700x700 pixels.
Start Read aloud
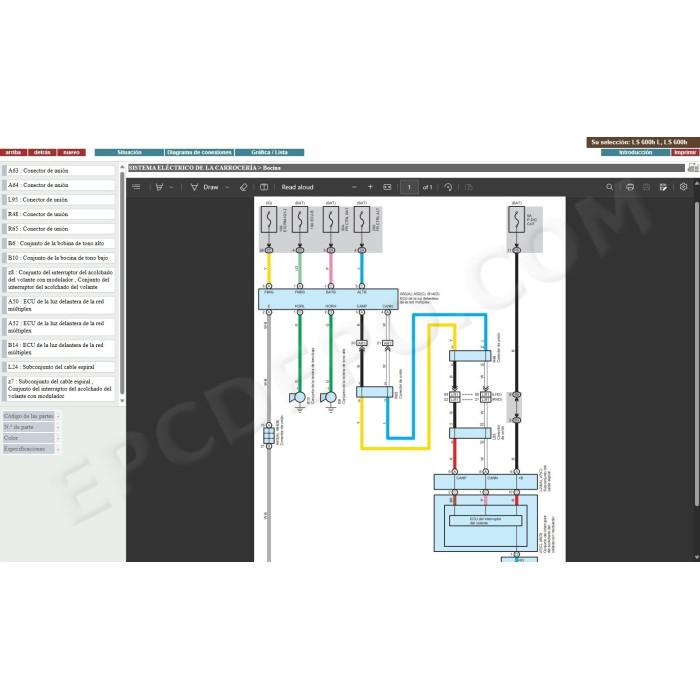coord(297,188)
